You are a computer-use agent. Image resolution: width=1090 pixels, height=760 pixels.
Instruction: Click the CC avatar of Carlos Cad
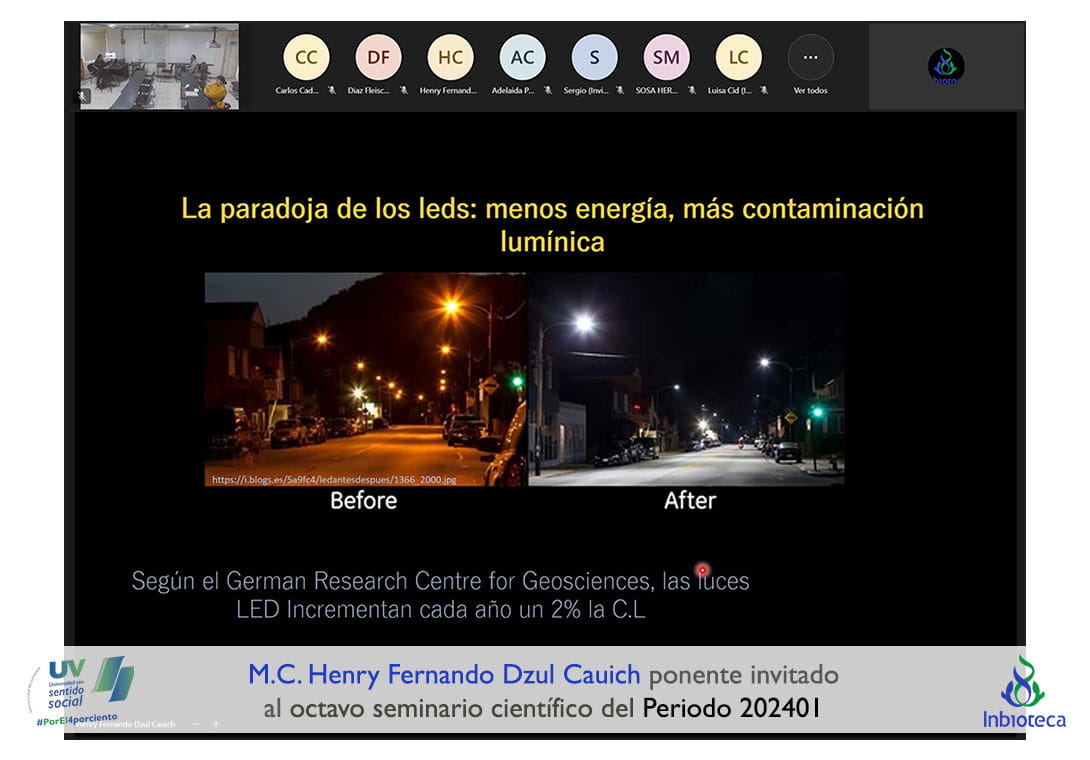tap(306, 57)
